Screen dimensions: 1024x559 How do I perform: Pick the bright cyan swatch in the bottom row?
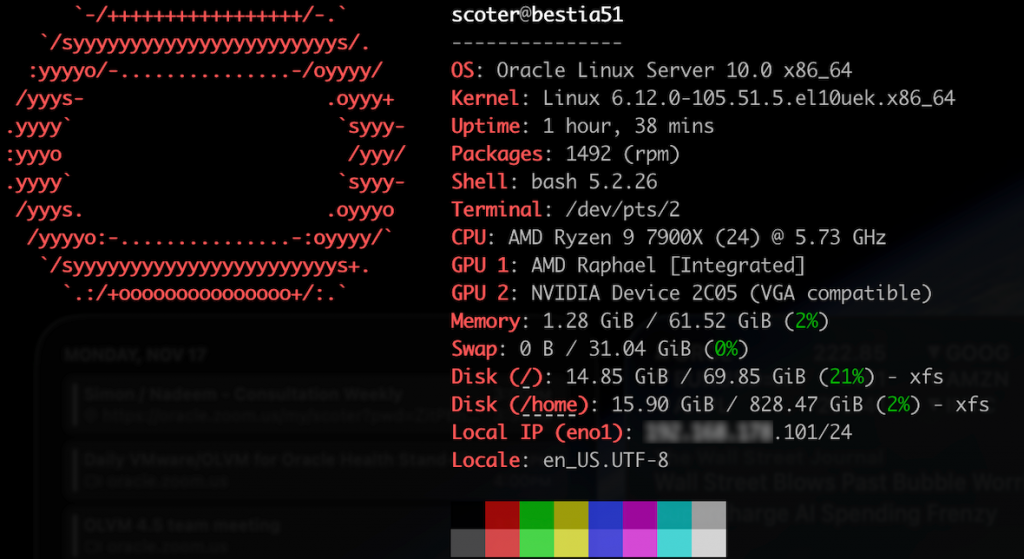click(675, 543)
